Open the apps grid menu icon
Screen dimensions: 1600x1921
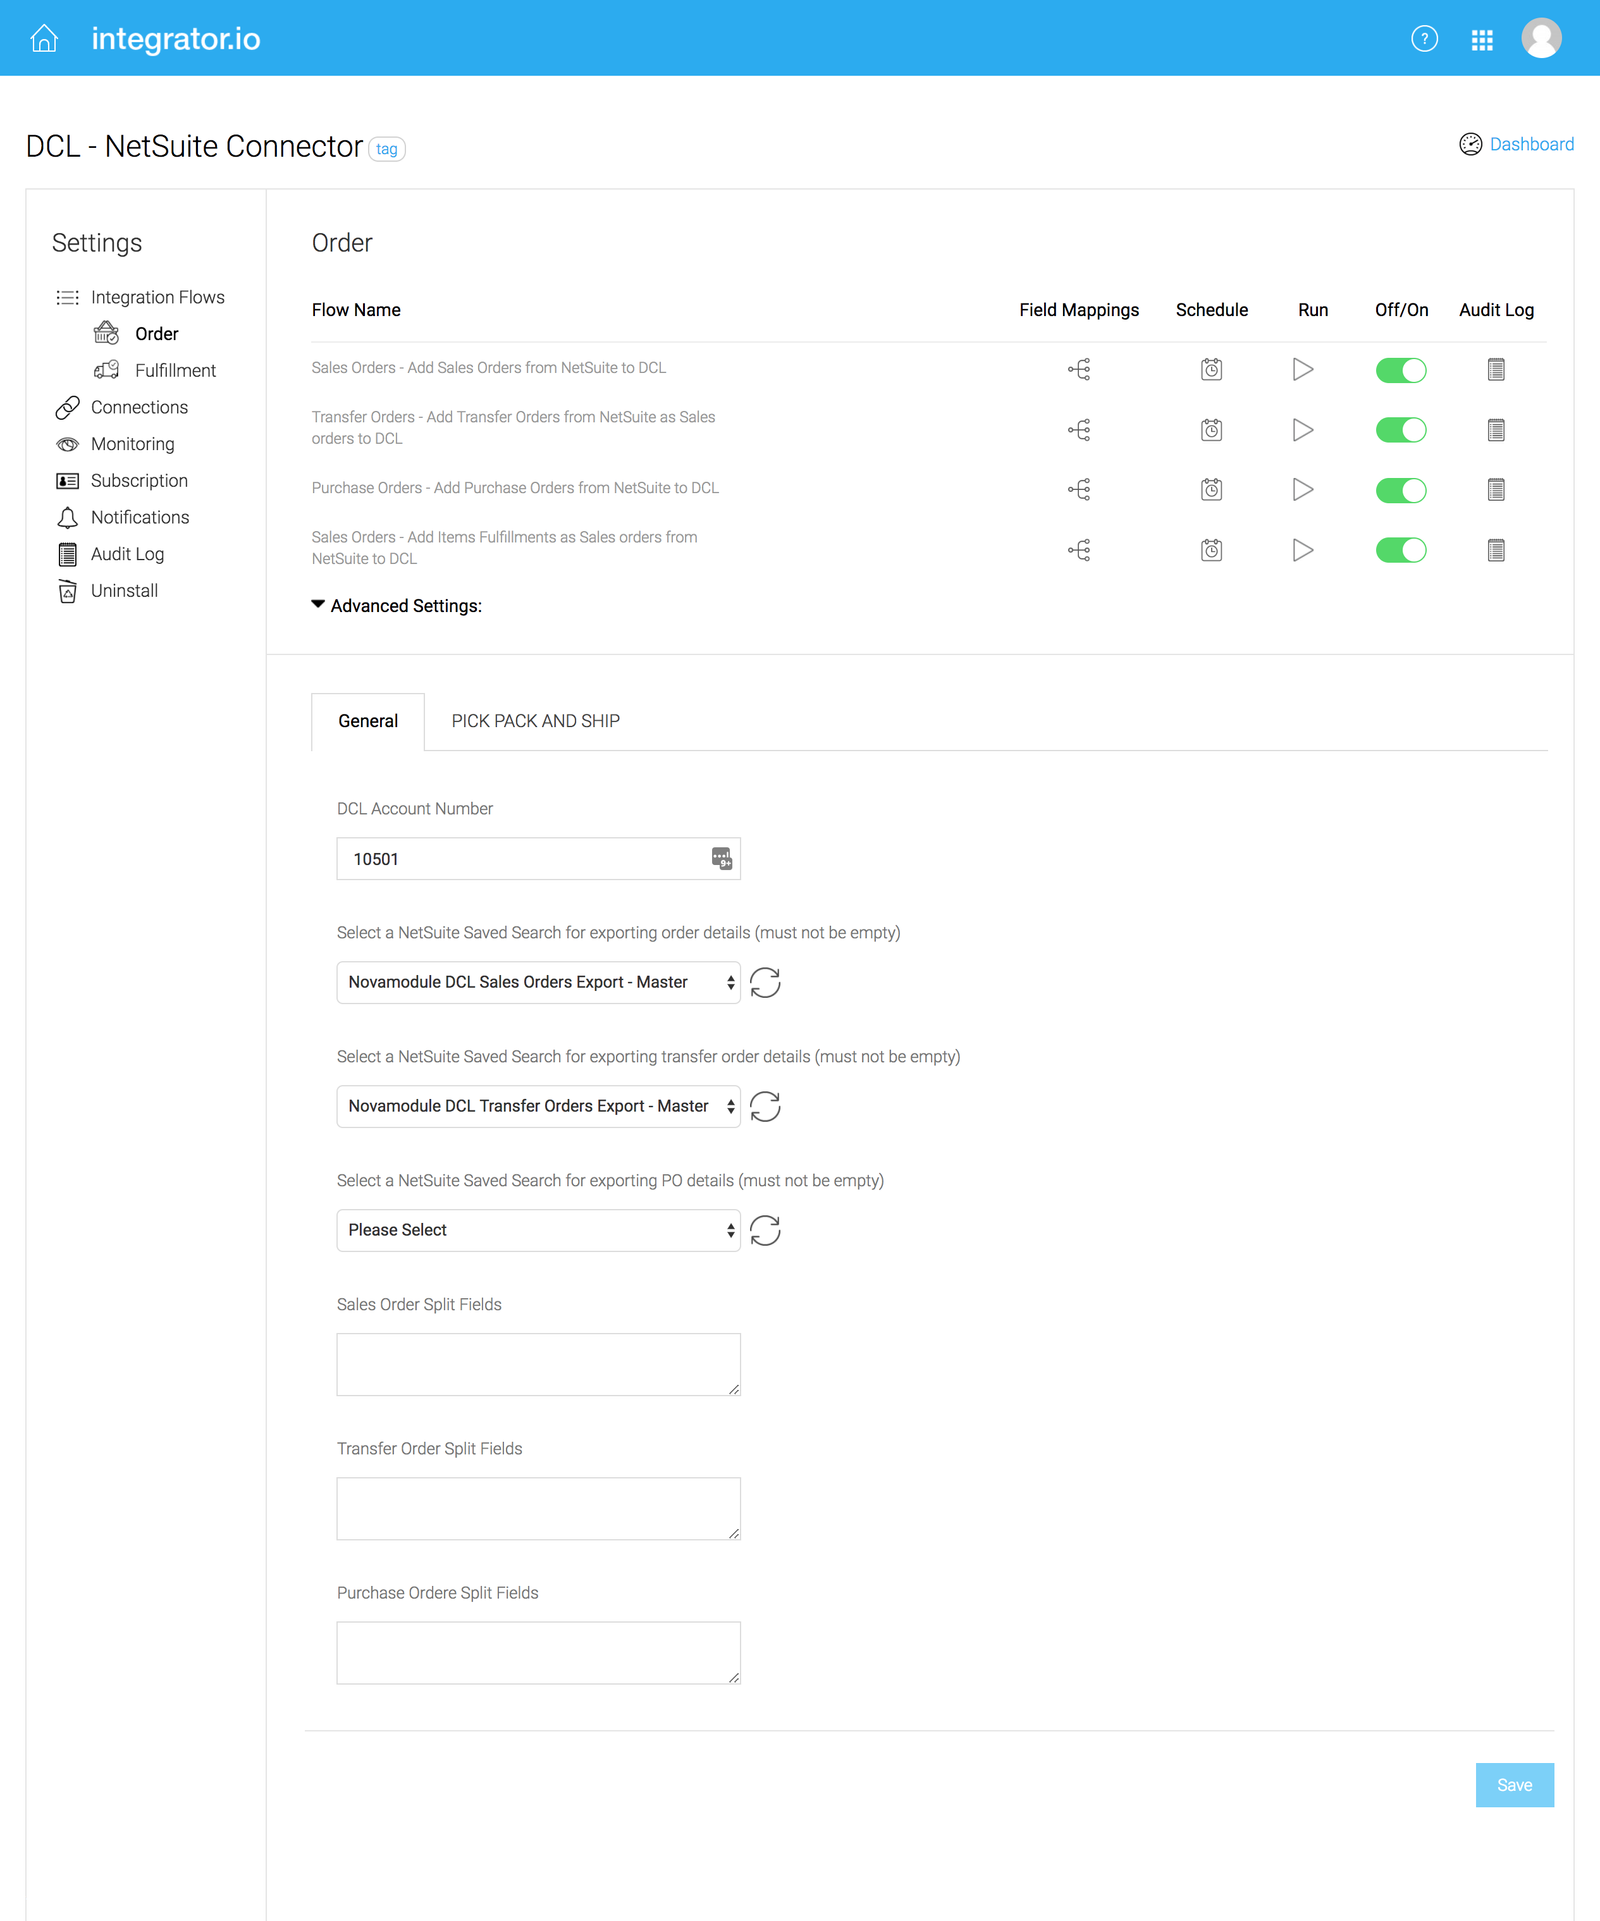(x=1482, y=39)
